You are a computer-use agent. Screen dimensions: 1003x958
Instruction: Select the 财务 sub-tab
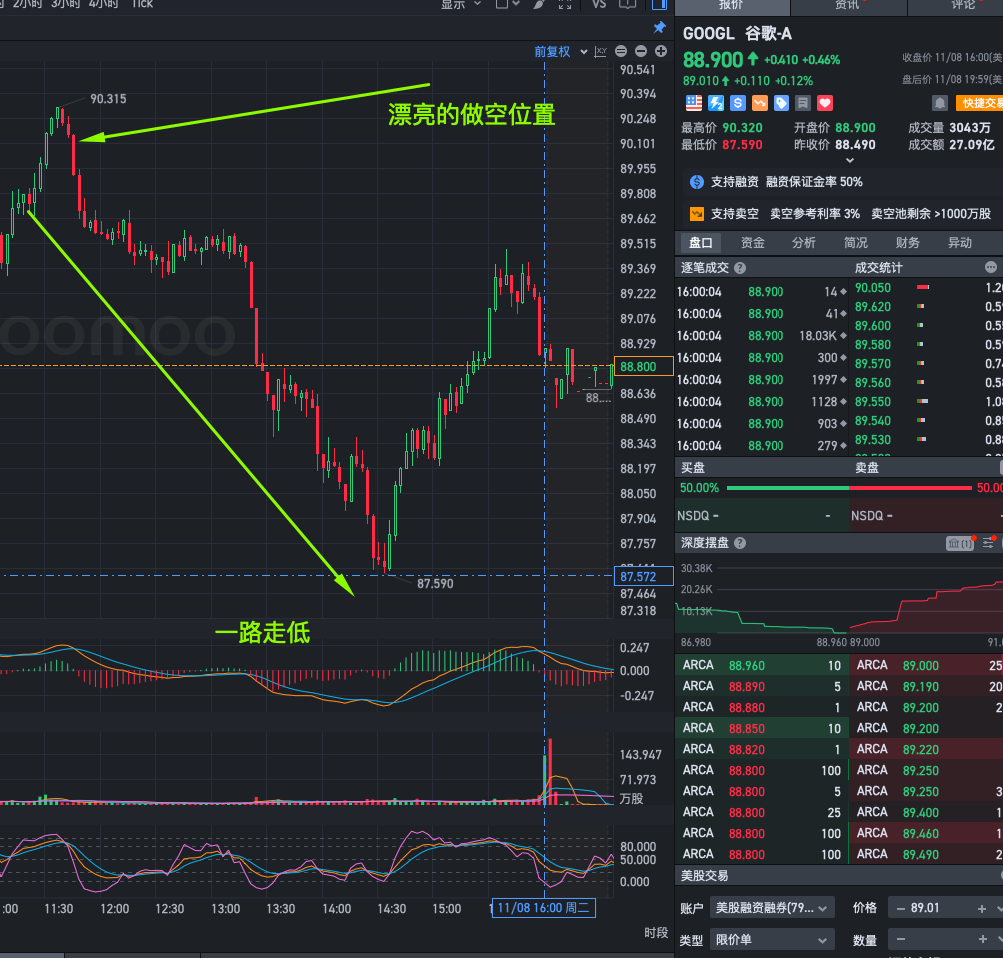[x=908, y=243]
